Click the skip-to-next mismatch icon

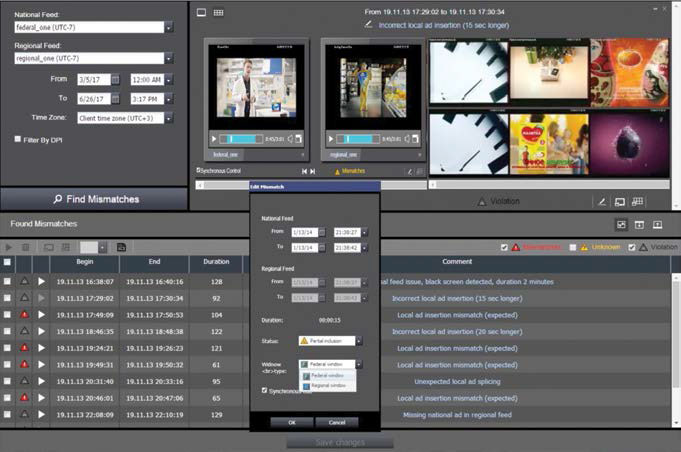click(312, 171)
